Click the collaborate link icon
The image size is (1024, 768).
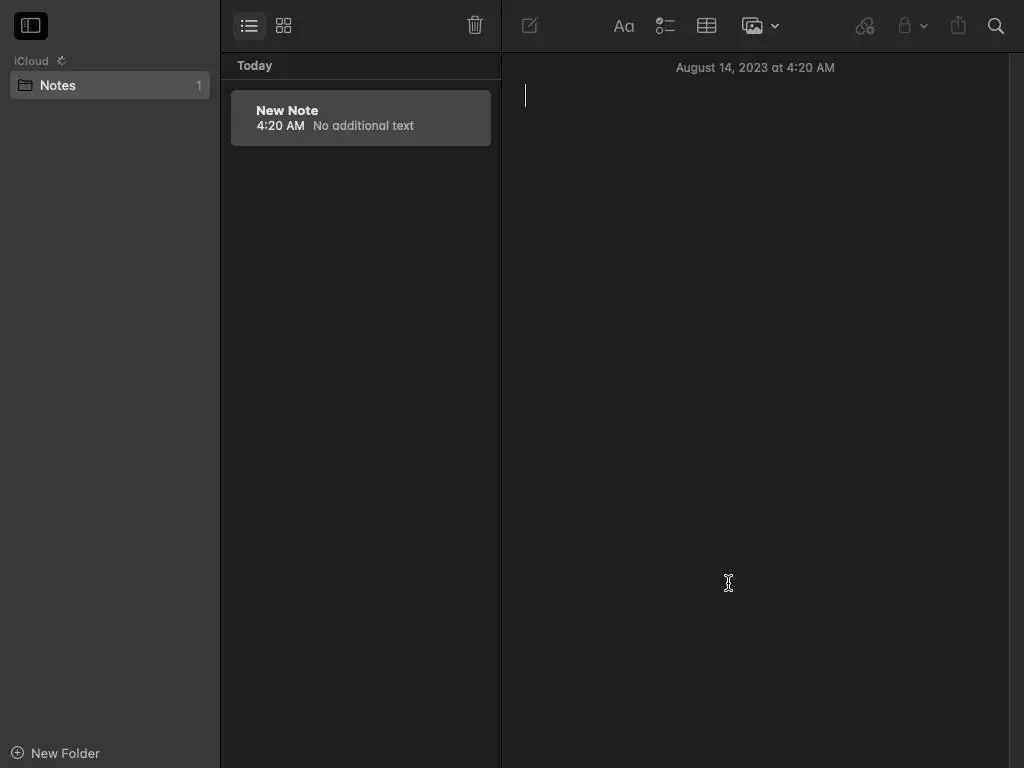(865, 25)
